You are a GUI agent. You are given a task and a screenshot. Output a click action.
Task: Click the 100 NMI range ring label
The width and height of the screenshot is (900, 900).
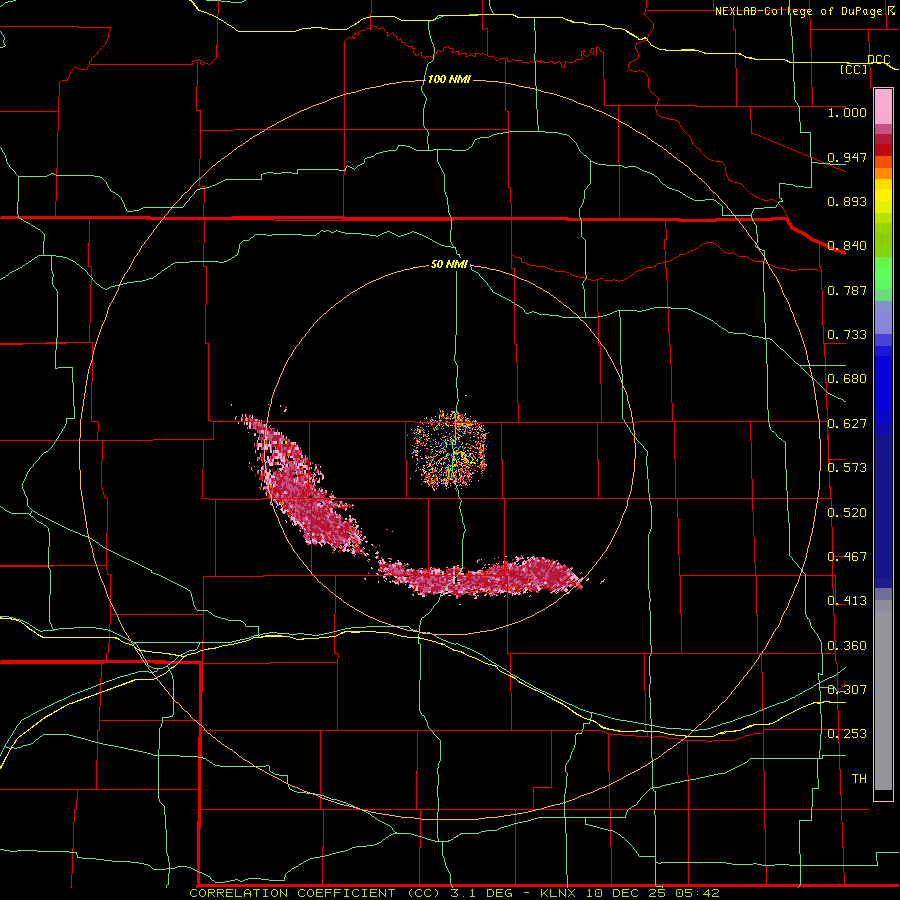[449, 79]
